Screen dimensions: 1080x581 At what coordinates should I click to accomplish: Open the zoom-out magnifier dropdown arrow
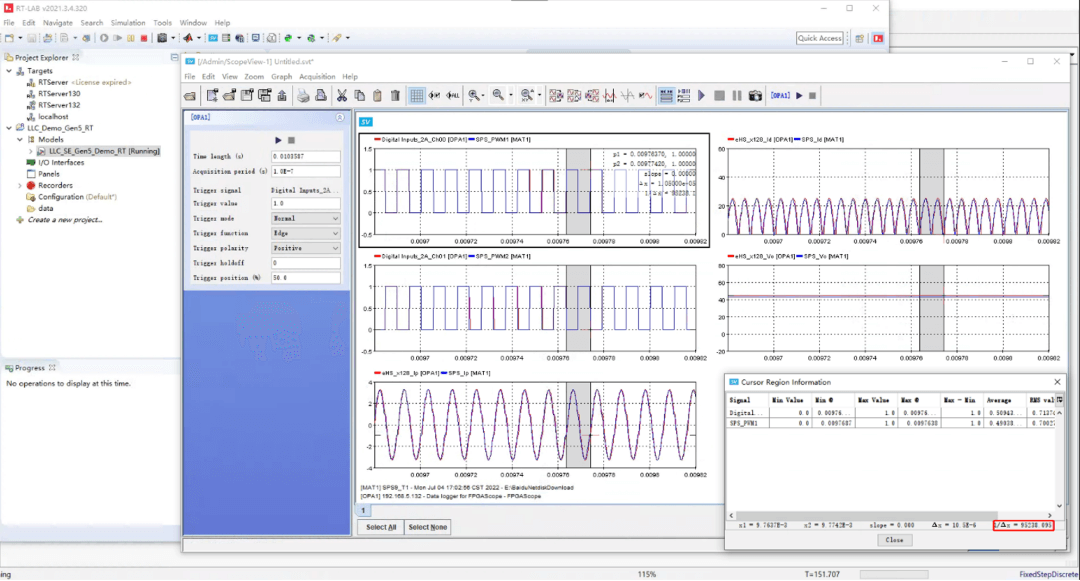(510, 96)
